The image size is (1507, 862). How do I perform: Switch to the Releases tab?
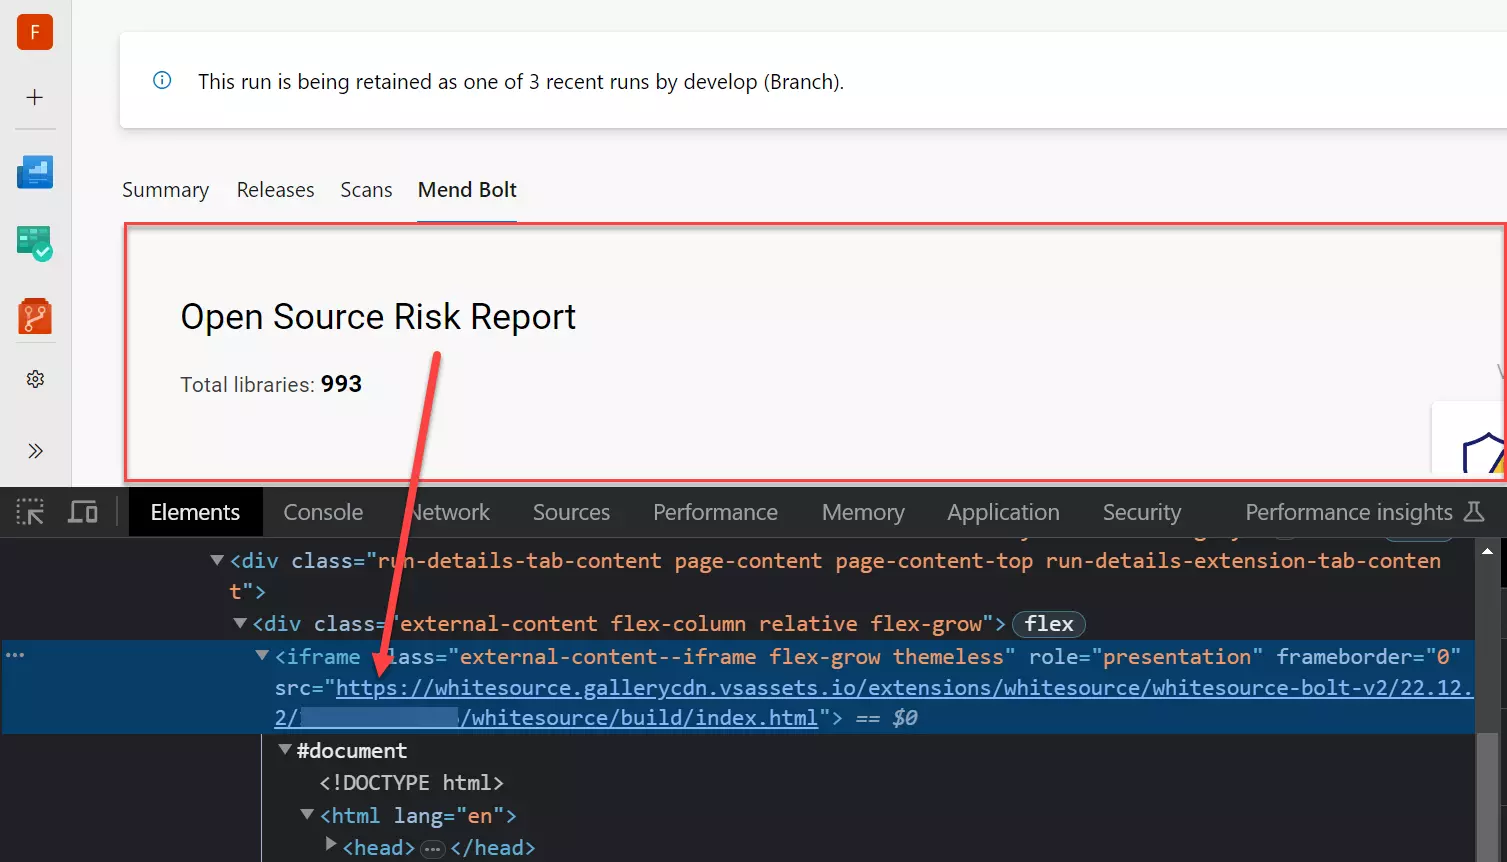[x=275, y=190]
